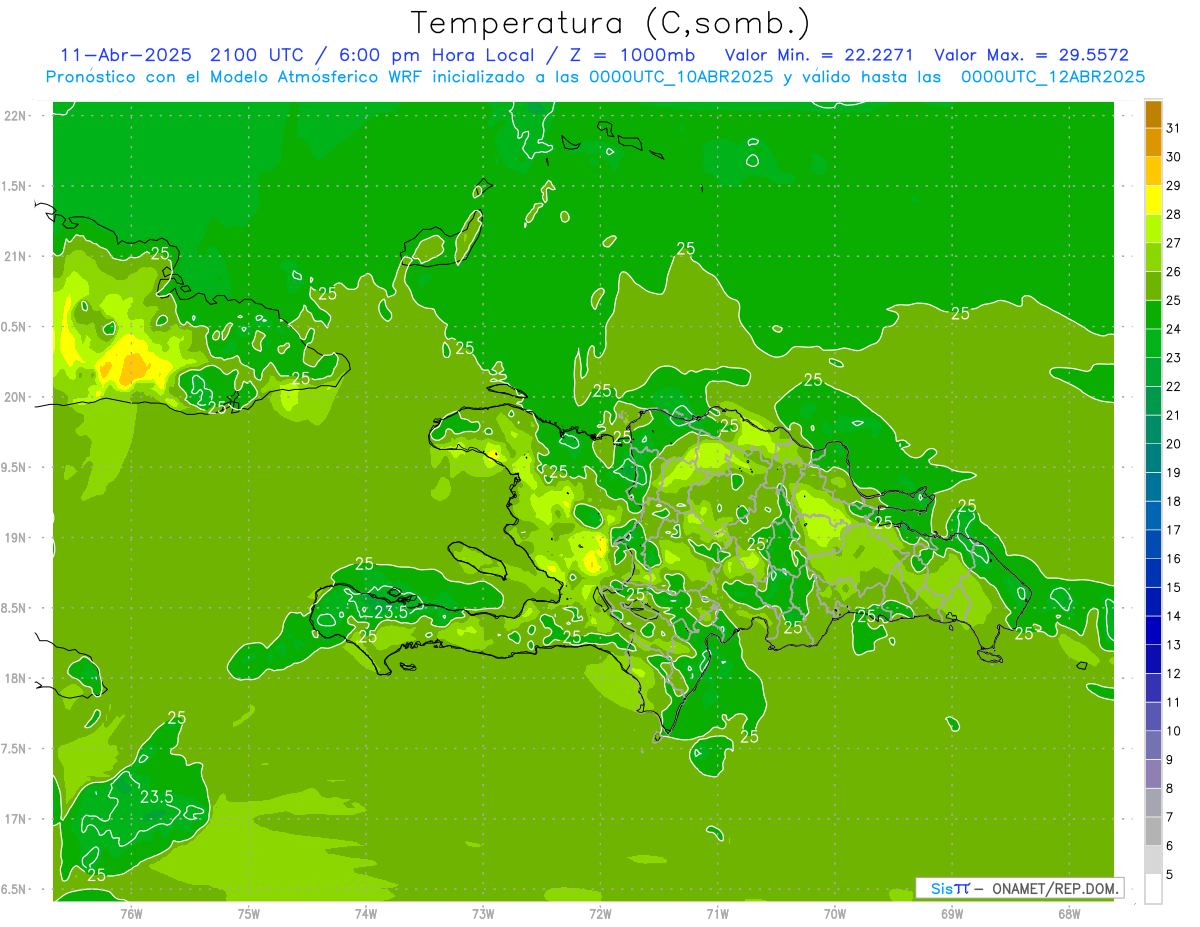The height and width of the screenshot is (927, 1200).
Task: Click the '19N' latitude label
Action: click(x=15, y=538)
